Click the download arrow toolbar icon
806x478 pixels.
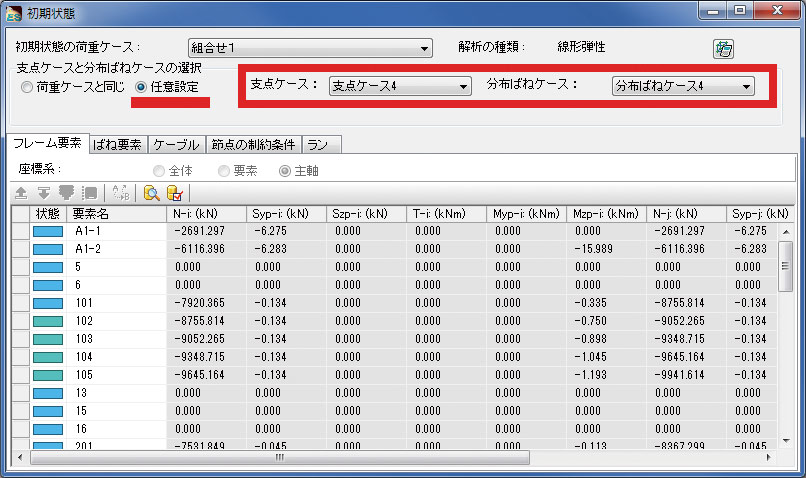pyautogui.click(x=44, y=193)
